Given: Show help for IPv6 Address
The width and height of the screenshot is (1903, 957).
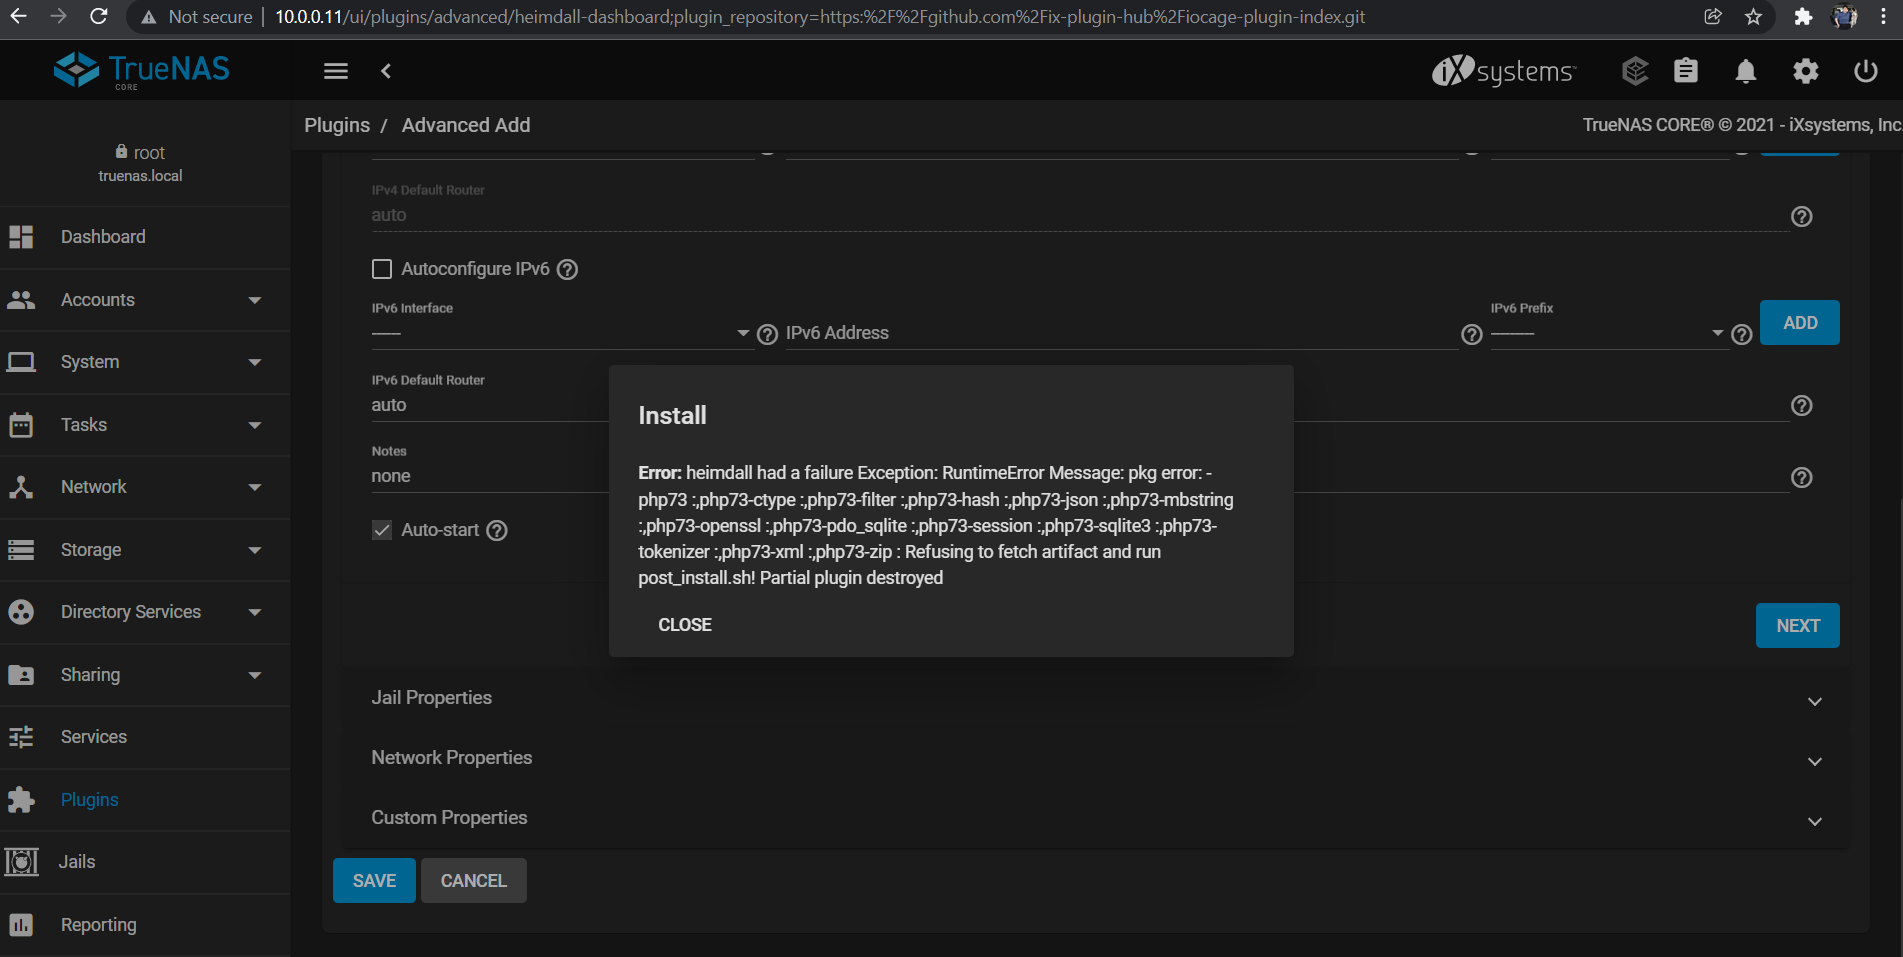Looking at the screenshot, I should pos(1472,334).
